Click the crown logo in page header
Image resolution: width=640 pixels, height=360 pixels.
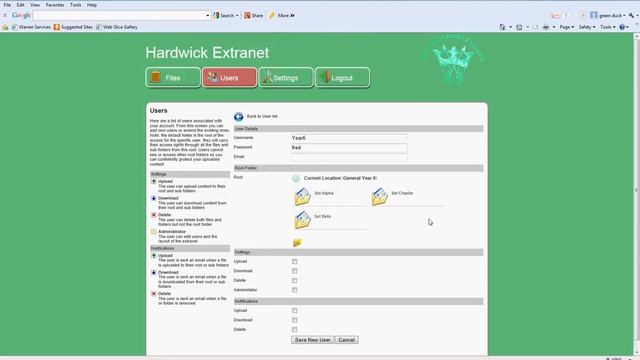pyautogui.click(x=453, y=60)
